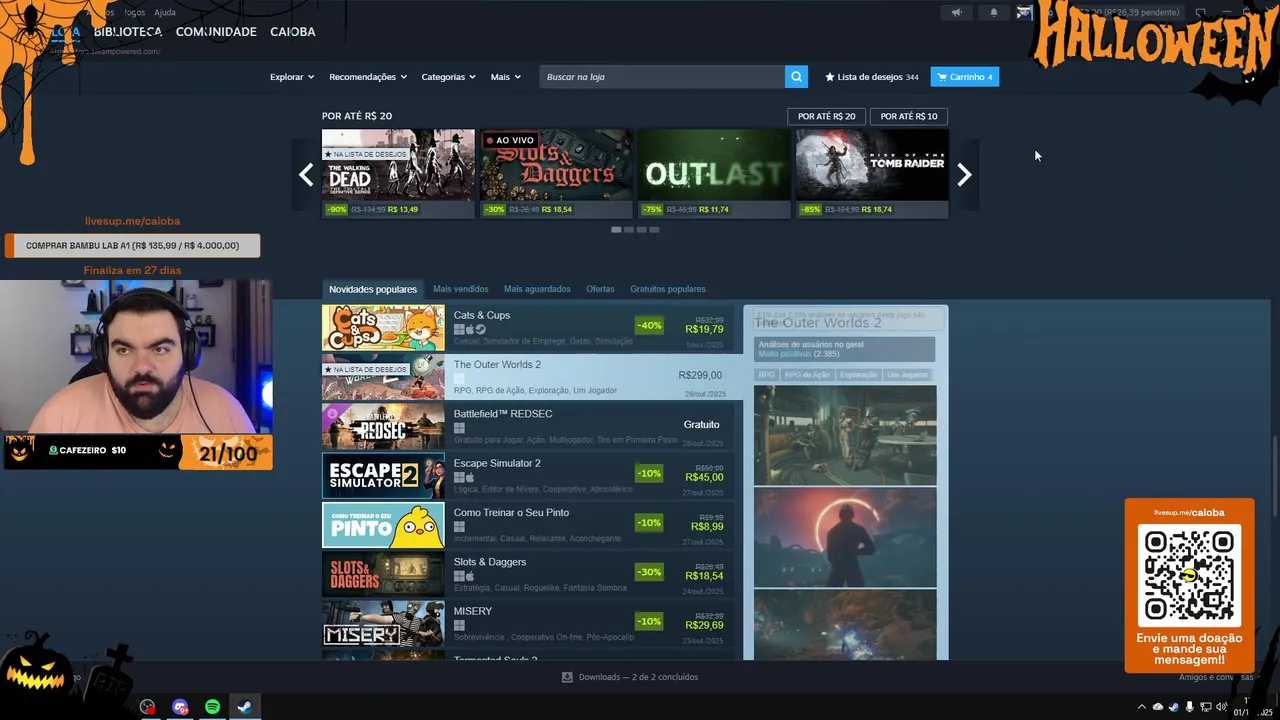1280x720 pixels.
Task: Click Como Treinar o Seu Pinto thumbnail
Action: [x=383, y=525]
